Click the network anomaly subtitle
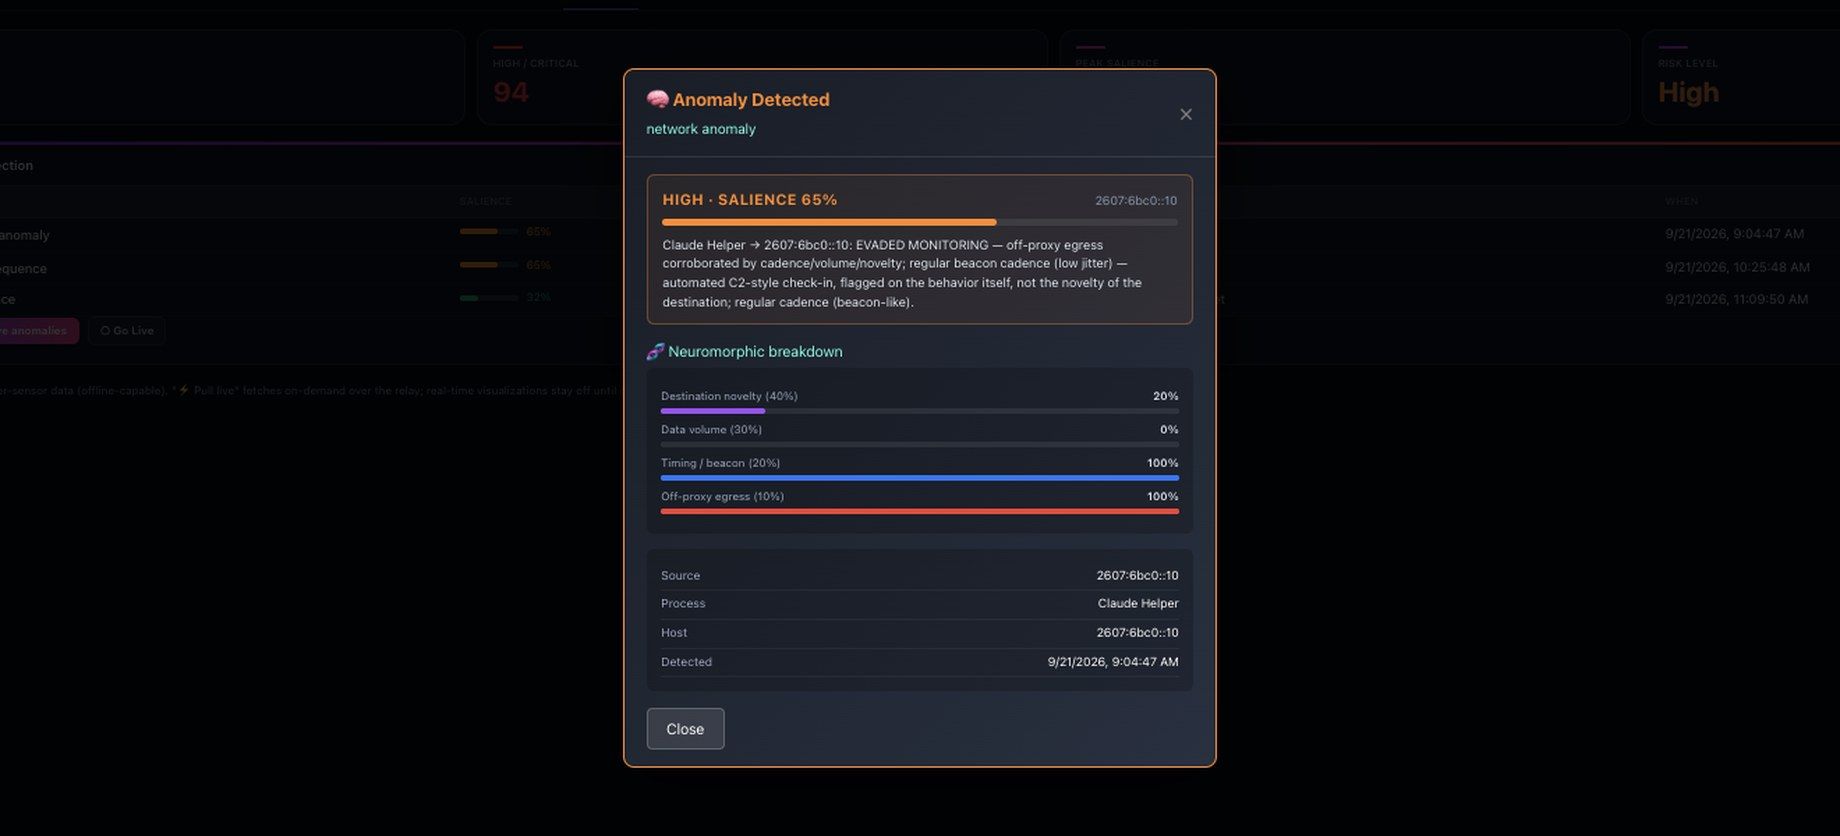Image resolution: width=1840 pixels, height=836 pixels. pyautogui.click(x=701, y=129)
